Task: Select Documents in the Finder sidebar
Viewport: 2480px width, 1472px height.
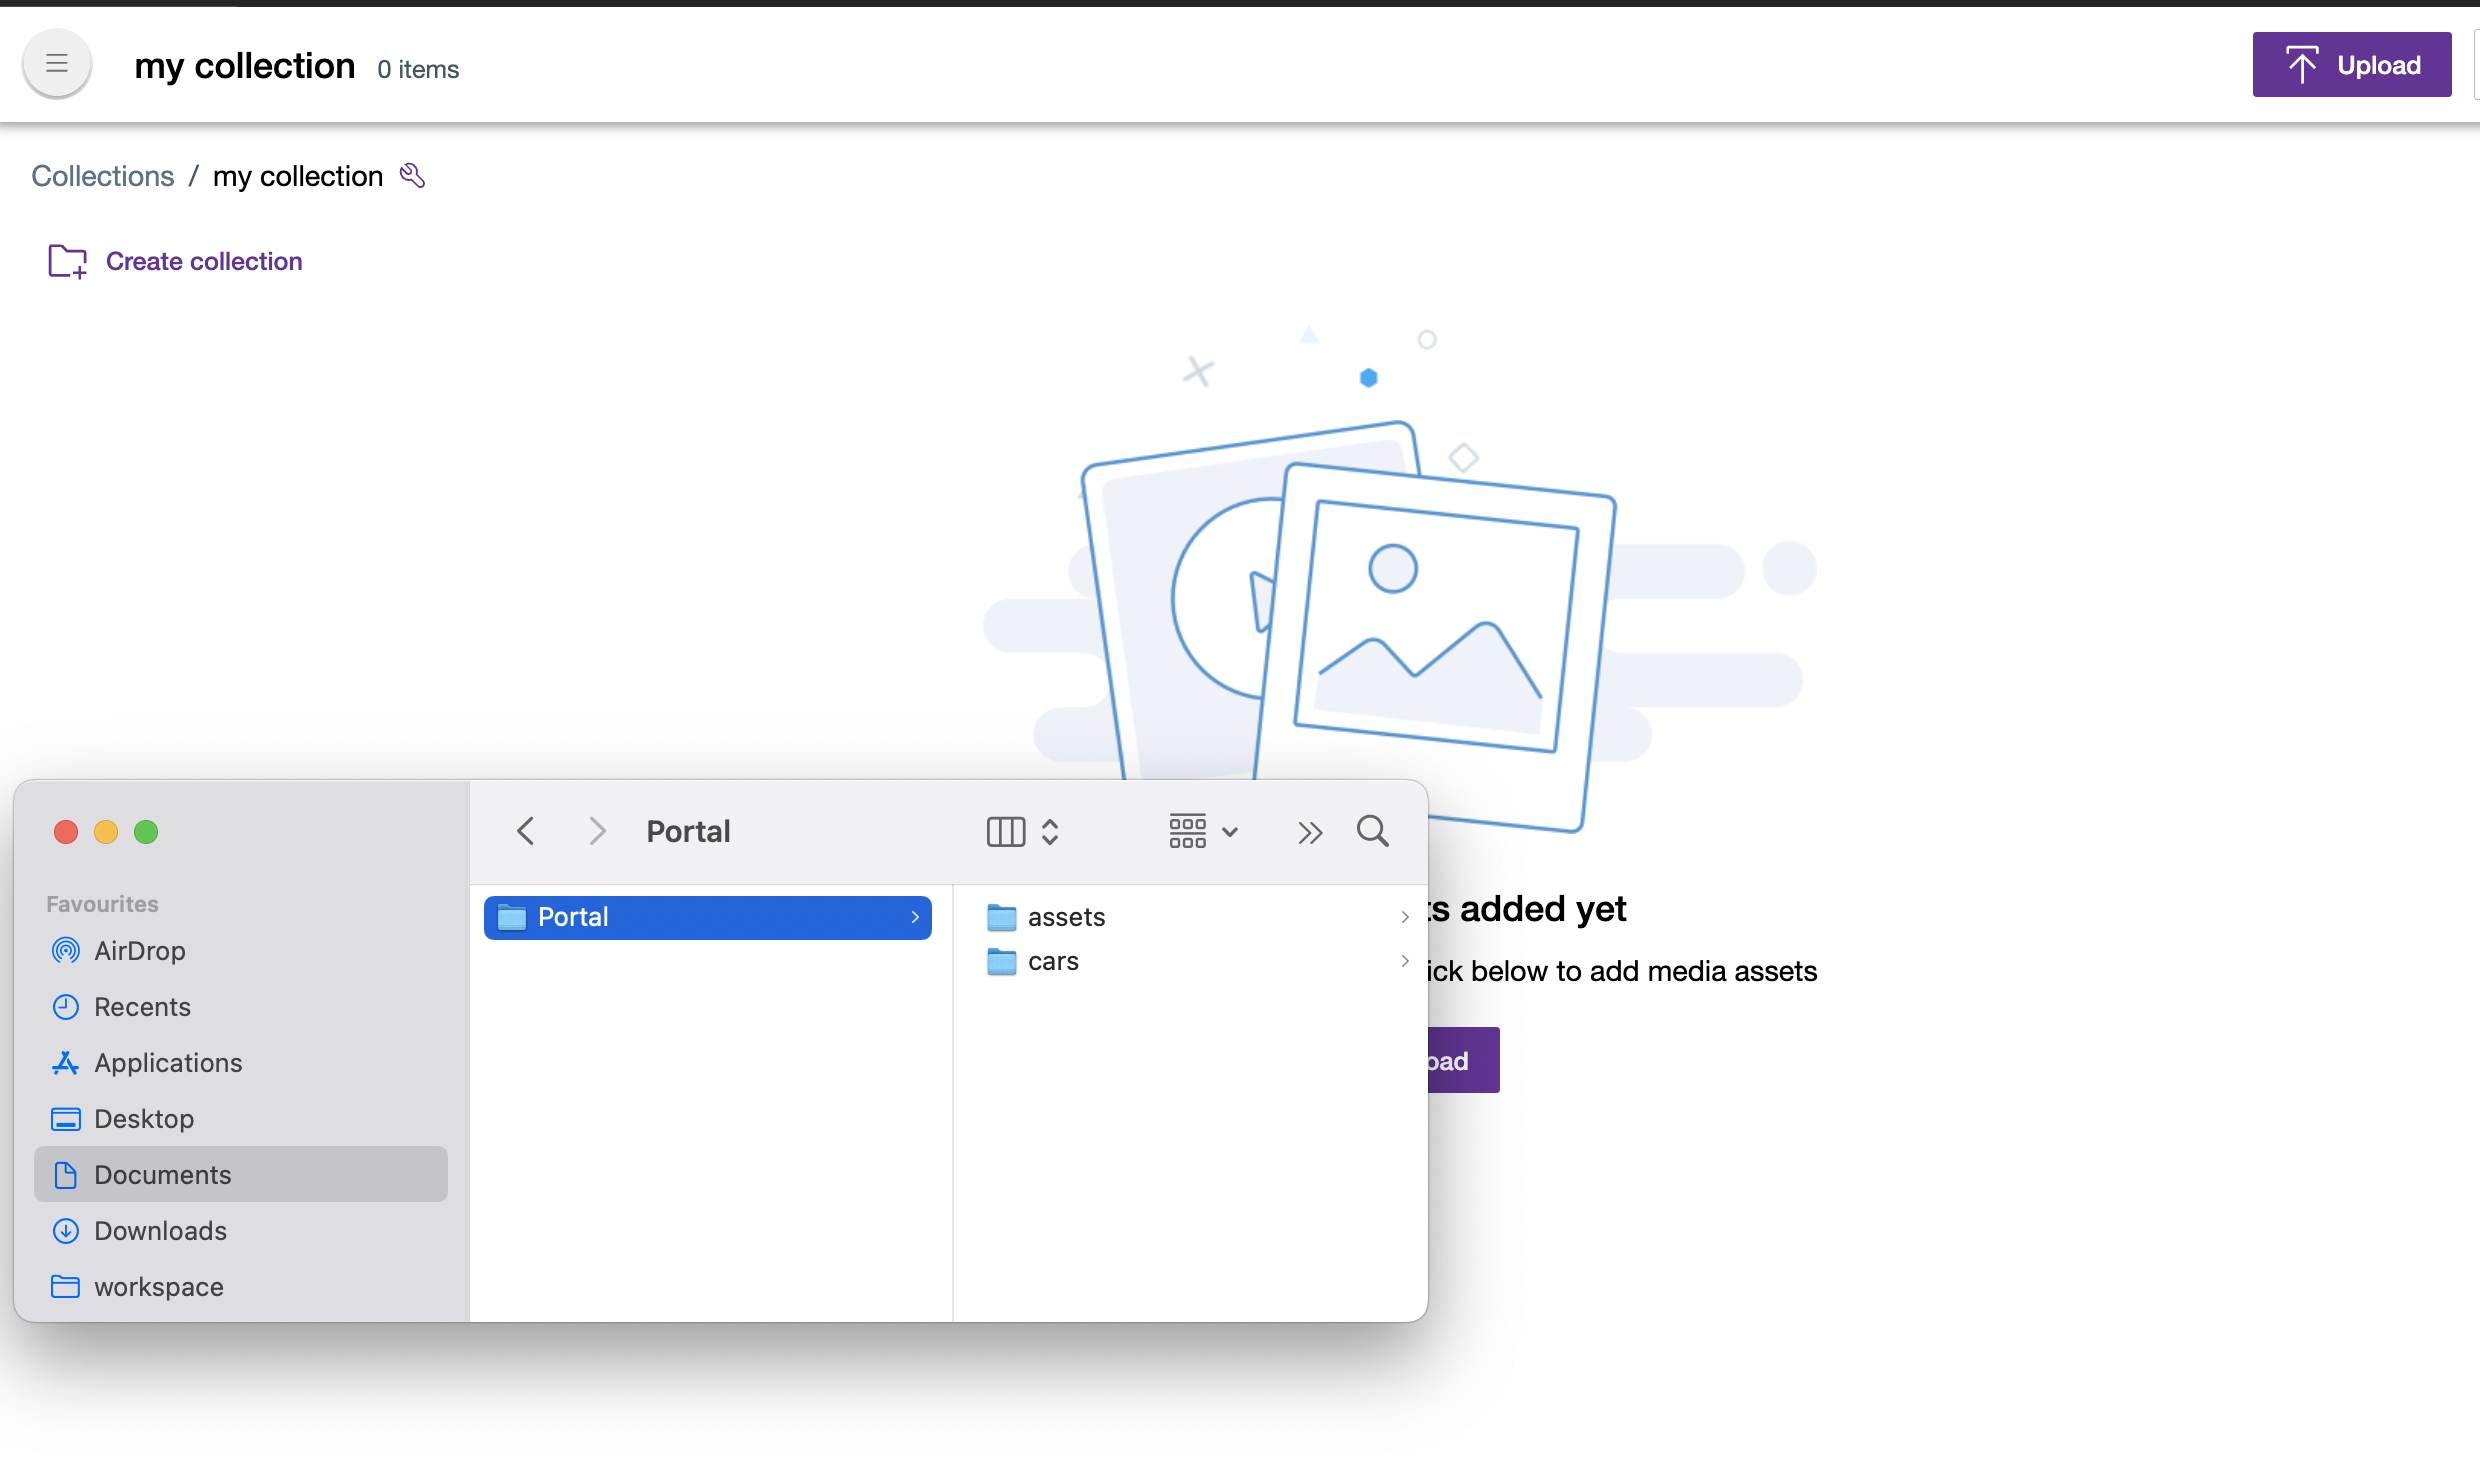Action: [162, 1174]
